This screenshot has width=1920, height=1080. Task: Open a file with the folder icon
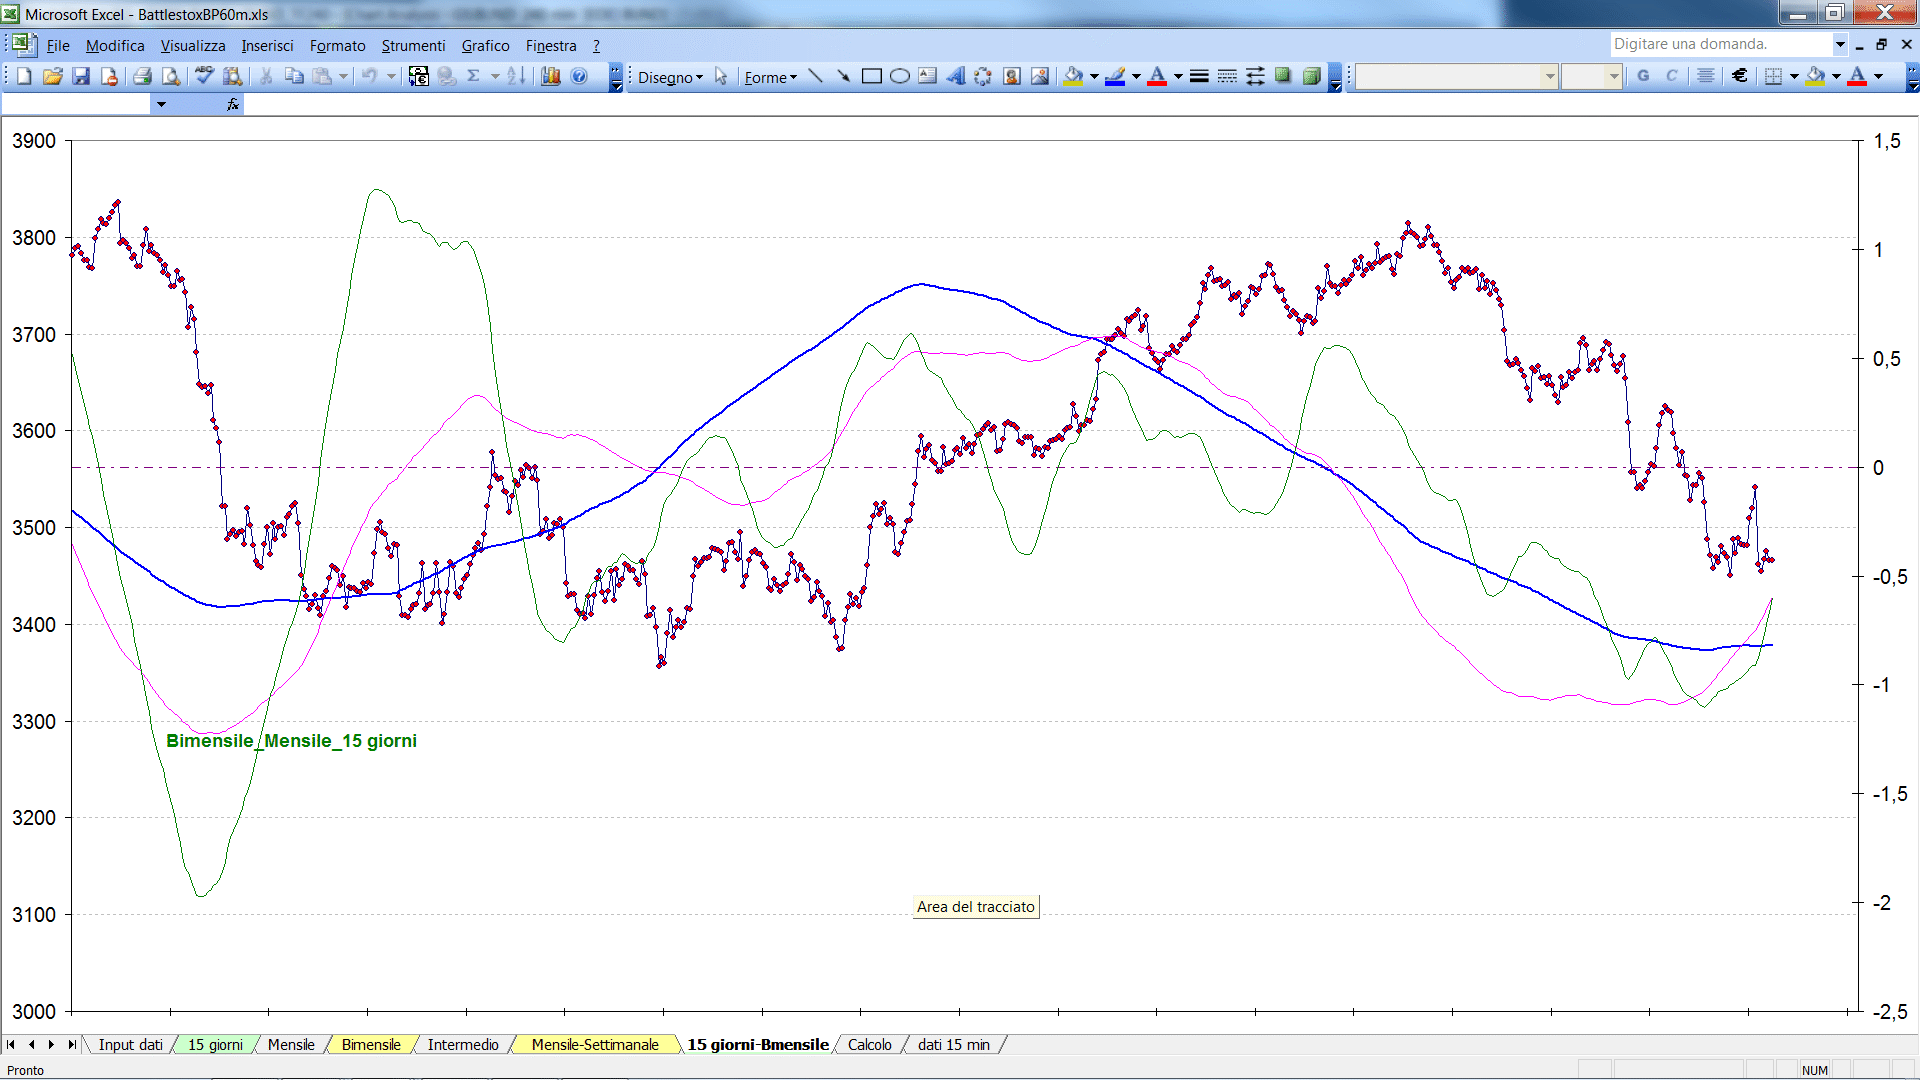point(53,76)
